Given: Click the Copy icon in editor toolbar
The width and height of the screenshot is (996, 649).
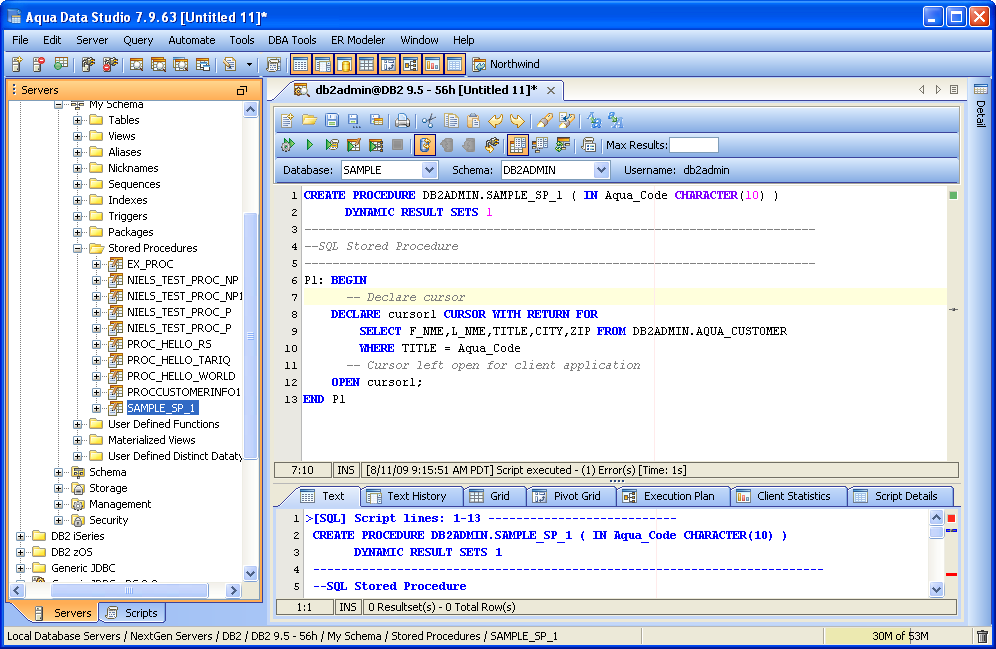Looking at the screenshot, I should click(452, 120).
